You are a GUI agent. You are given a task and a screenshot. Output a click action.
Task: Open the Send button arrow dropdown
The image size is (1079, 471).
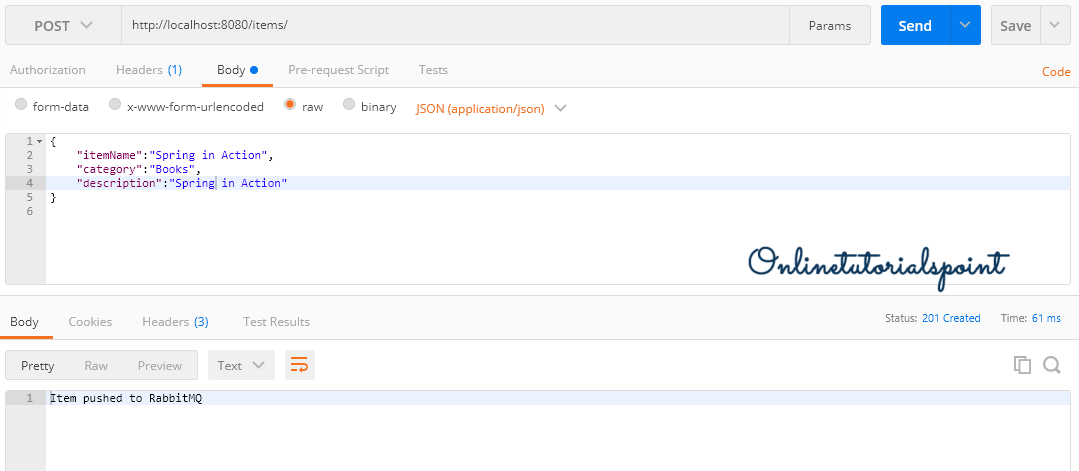964,26
